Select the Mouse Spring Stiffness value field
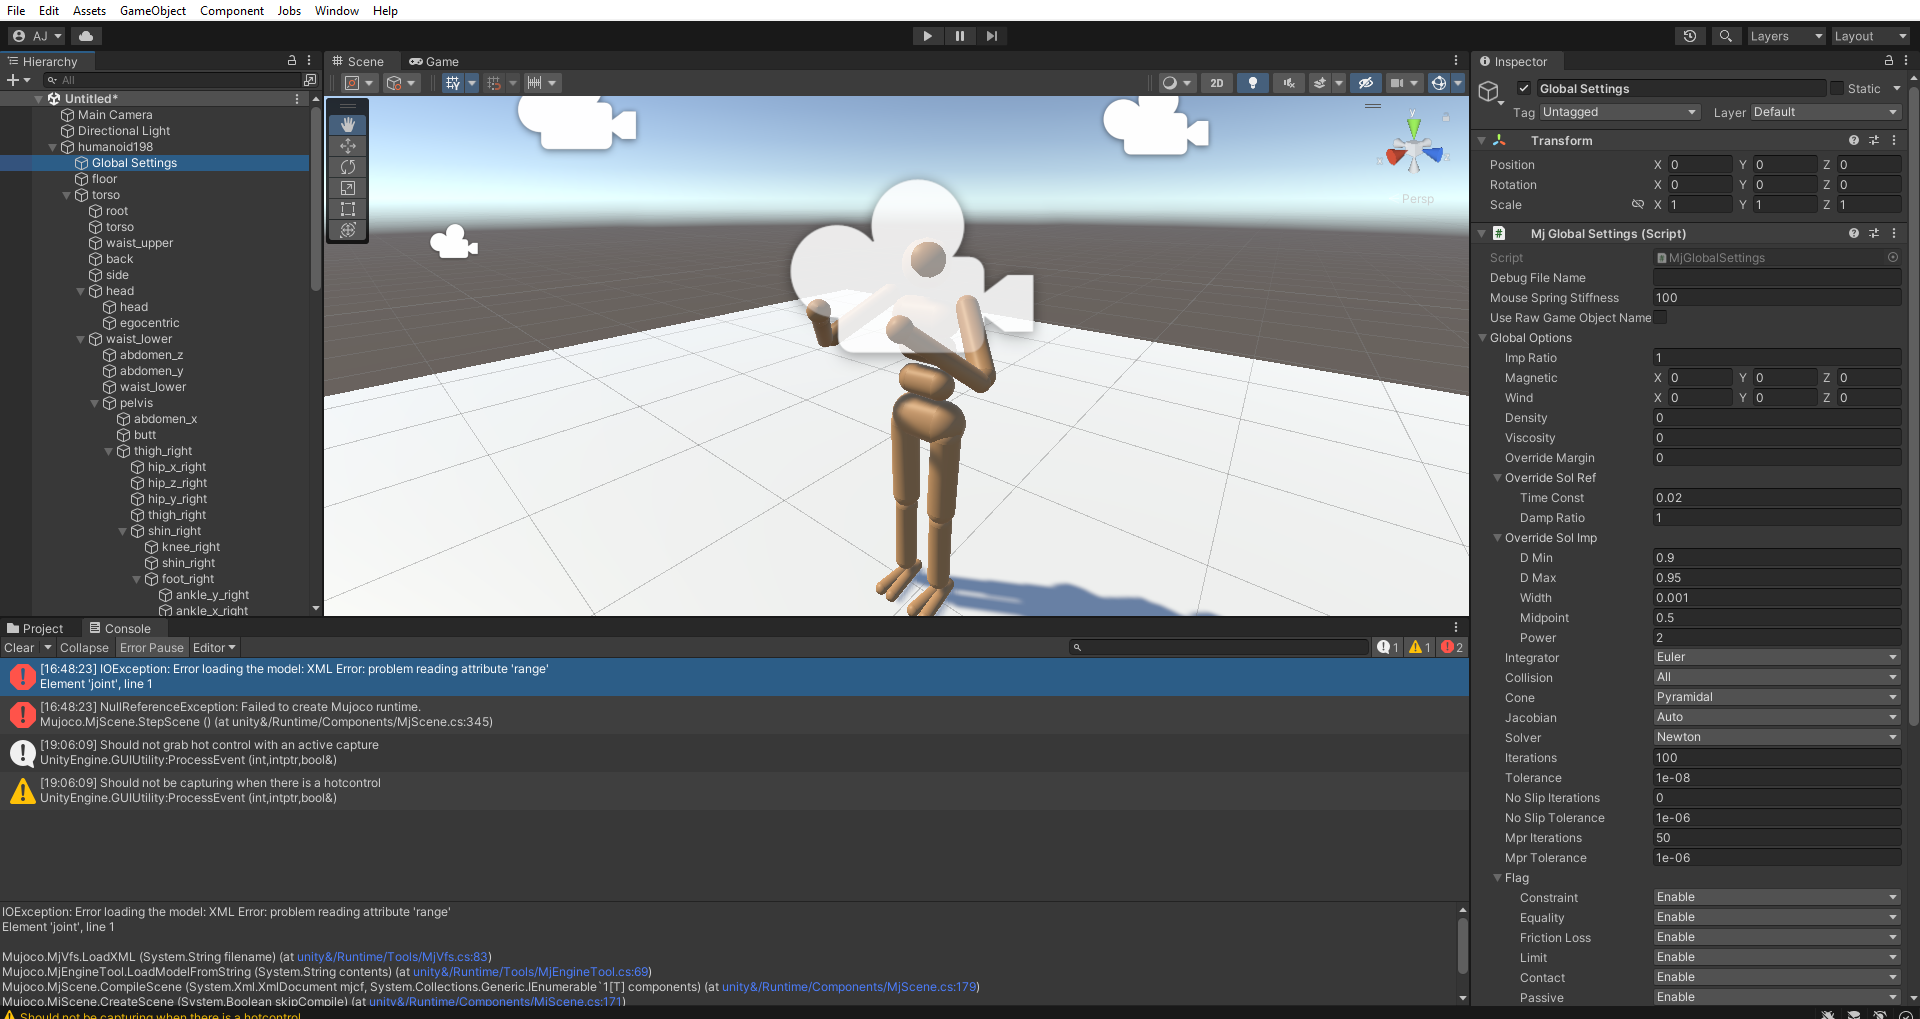1920x1019 pixels. [x=1776, y=297]
